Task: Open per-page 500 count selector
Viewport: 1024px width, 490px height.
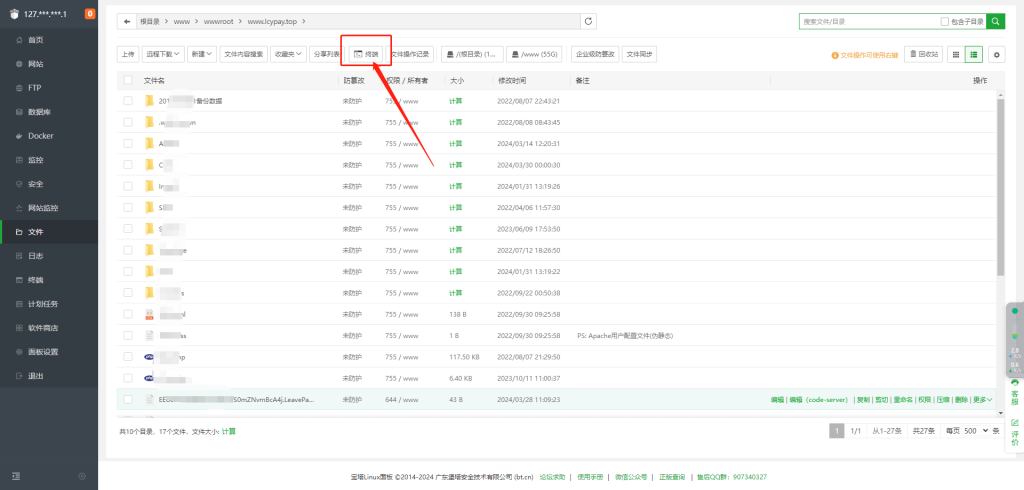Action: (976, 431)
